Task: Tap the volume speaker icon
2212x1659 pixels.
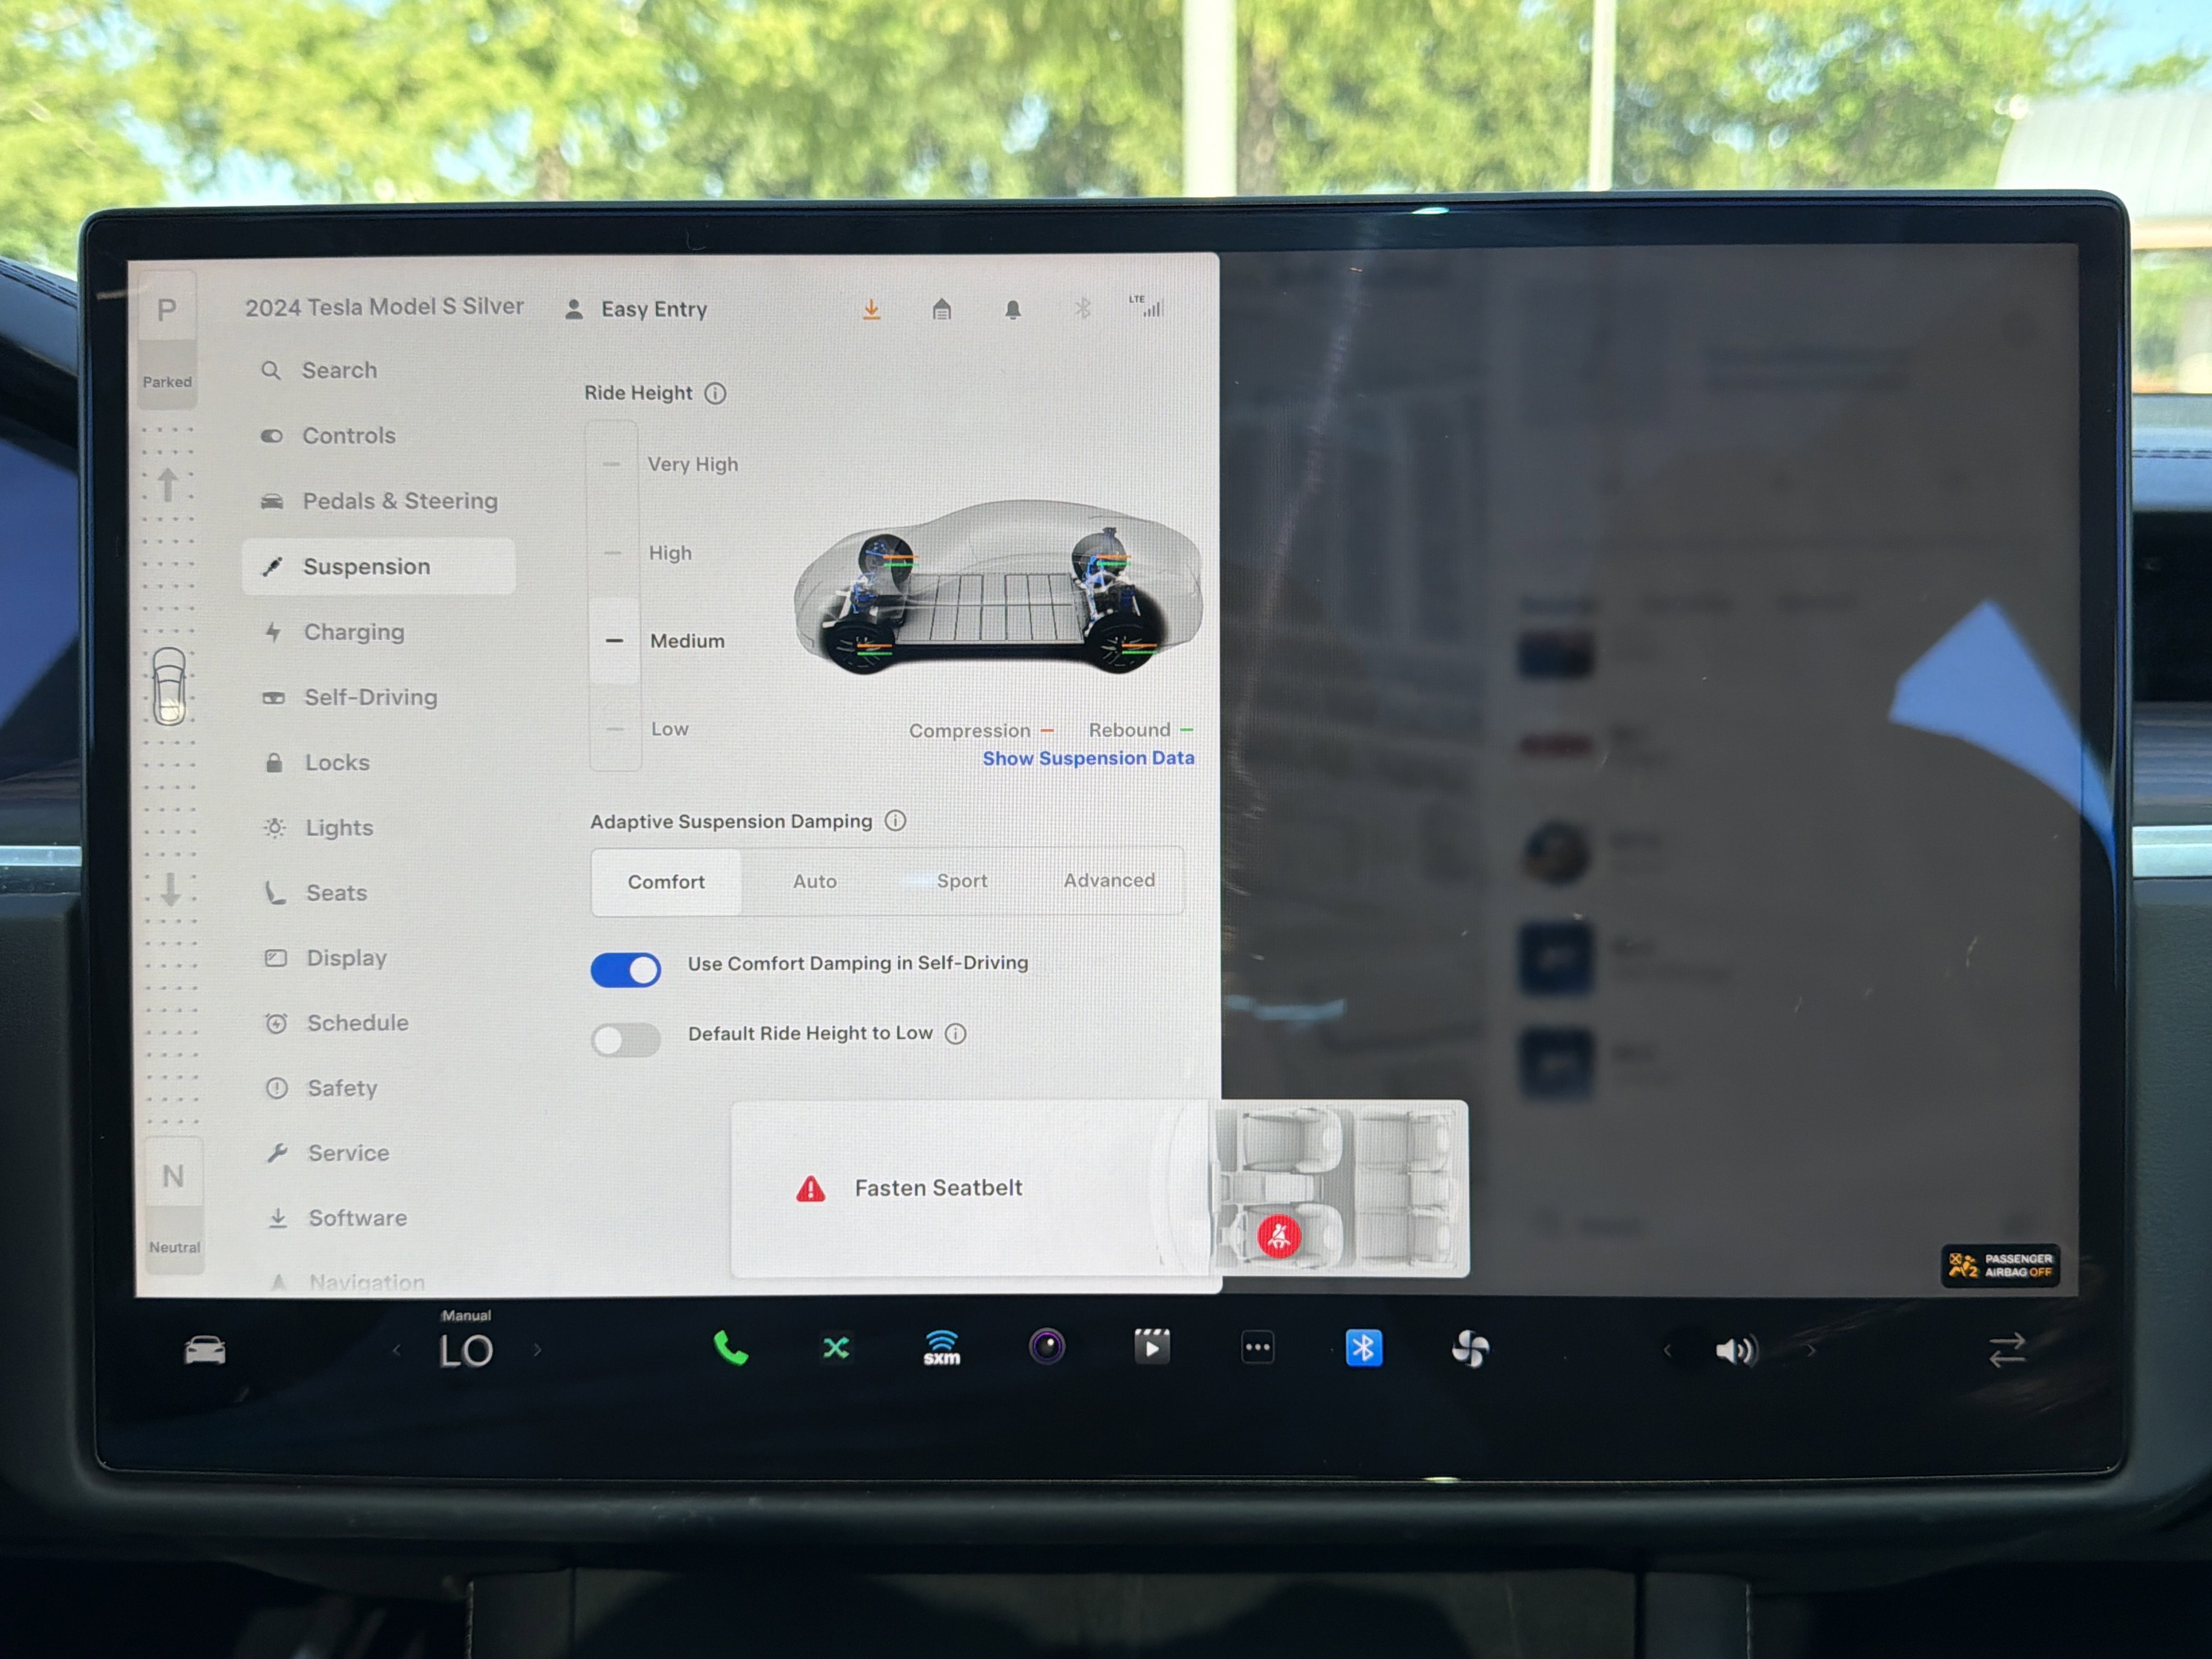Action: pos(1736,1351)
